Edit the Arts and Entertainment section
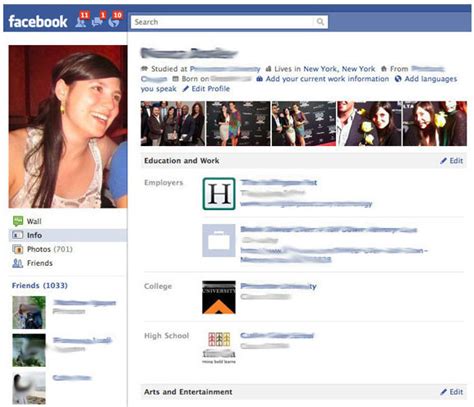This screenshot has height=407, width=474. [452, 392]
